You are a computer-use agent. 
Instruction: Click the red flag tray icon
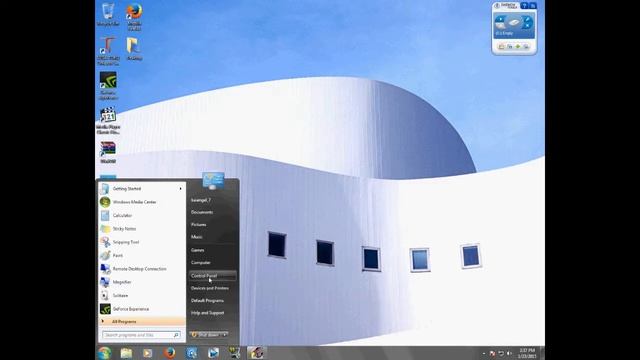pyautogui.click(x=492, y=353)
